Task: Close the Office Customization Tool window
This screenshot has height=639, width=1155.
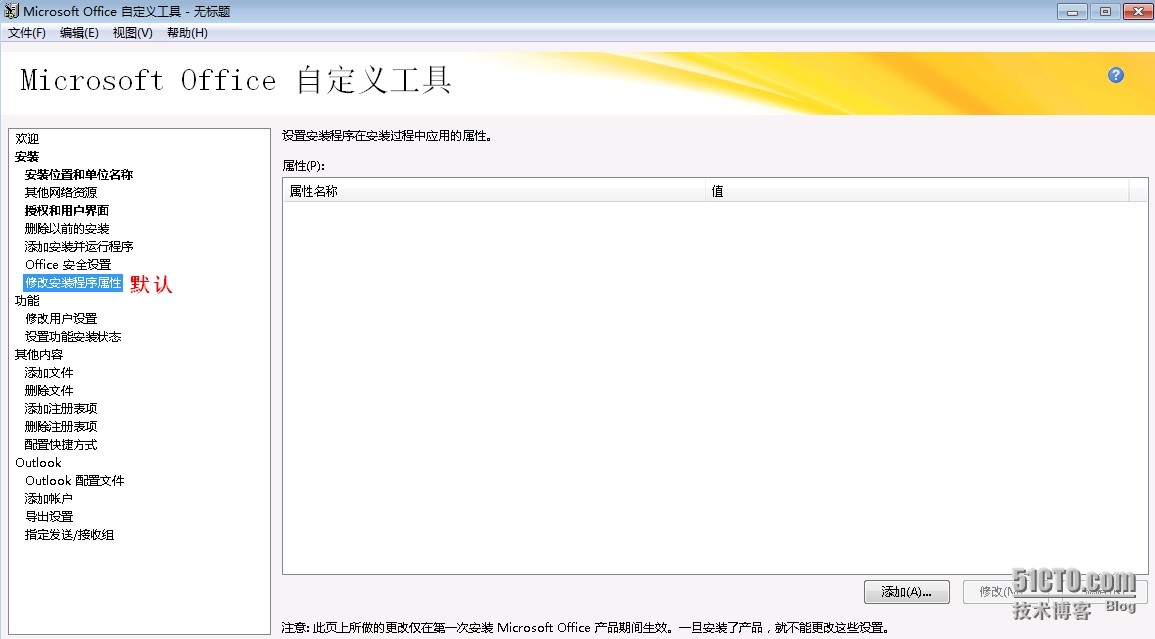Action: click(x=1138, y=12)
